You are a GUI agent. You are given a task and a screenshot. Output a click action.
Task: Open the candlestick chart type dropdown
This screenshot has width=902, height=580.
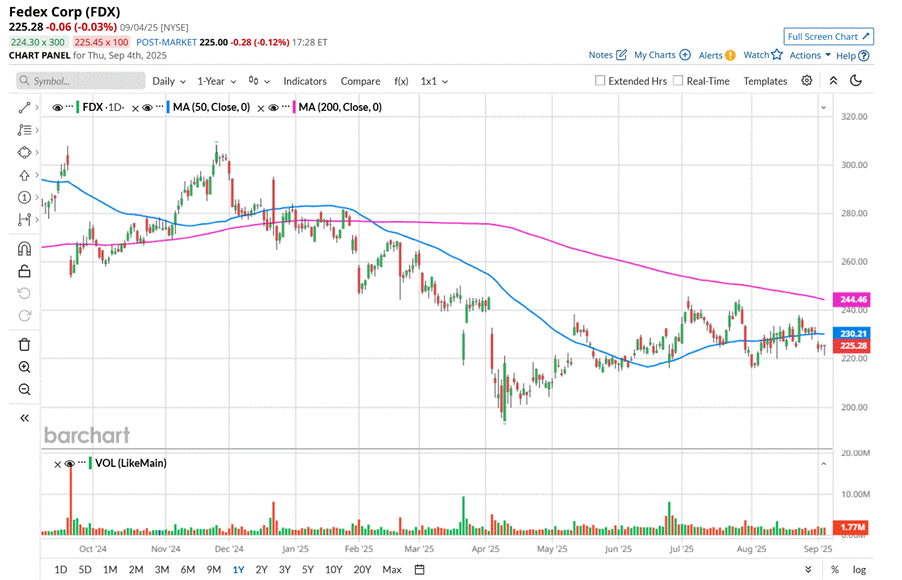click(x=259, y=81)
